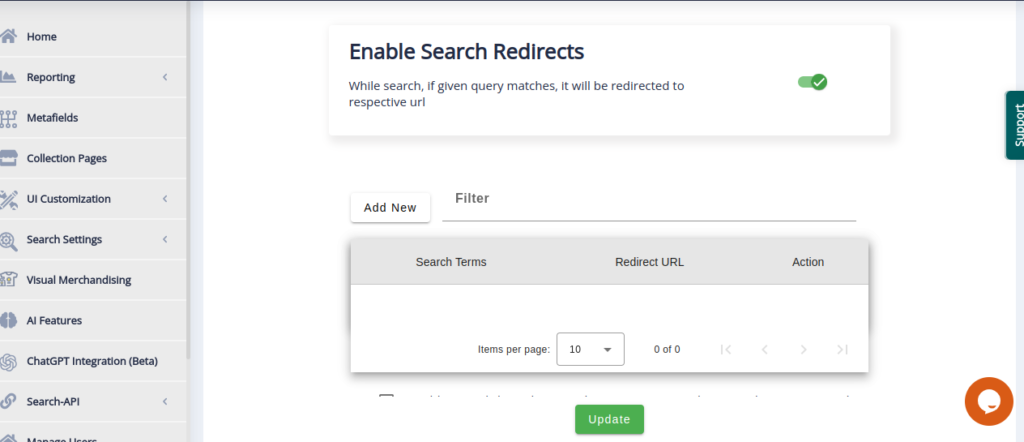Open the Items per page dropdown
The width and height of the screenshot is (1024, 442).
click(x=590, y=349)
